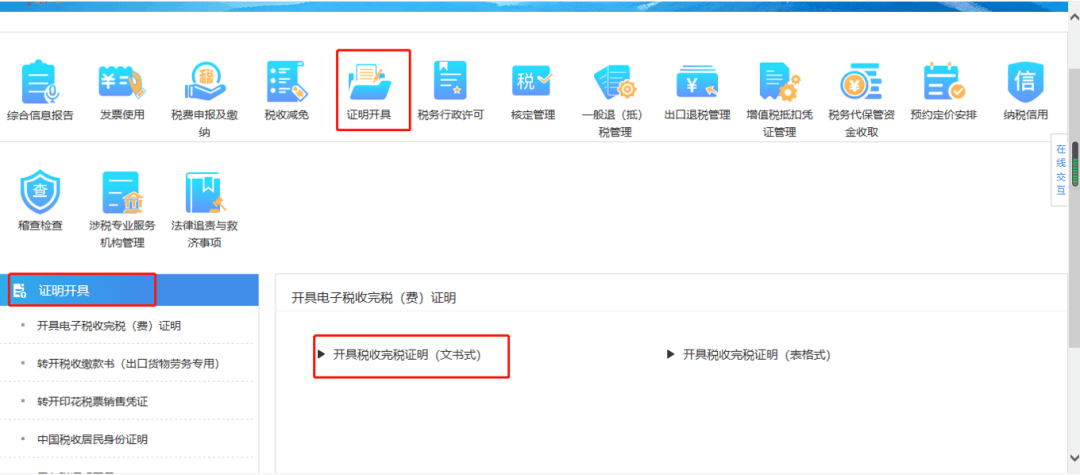The width and height of the screenshot is (1080, 475).
Task: Open the 增值税抵扣凭证管理 icon
Action: coord(779,83)
